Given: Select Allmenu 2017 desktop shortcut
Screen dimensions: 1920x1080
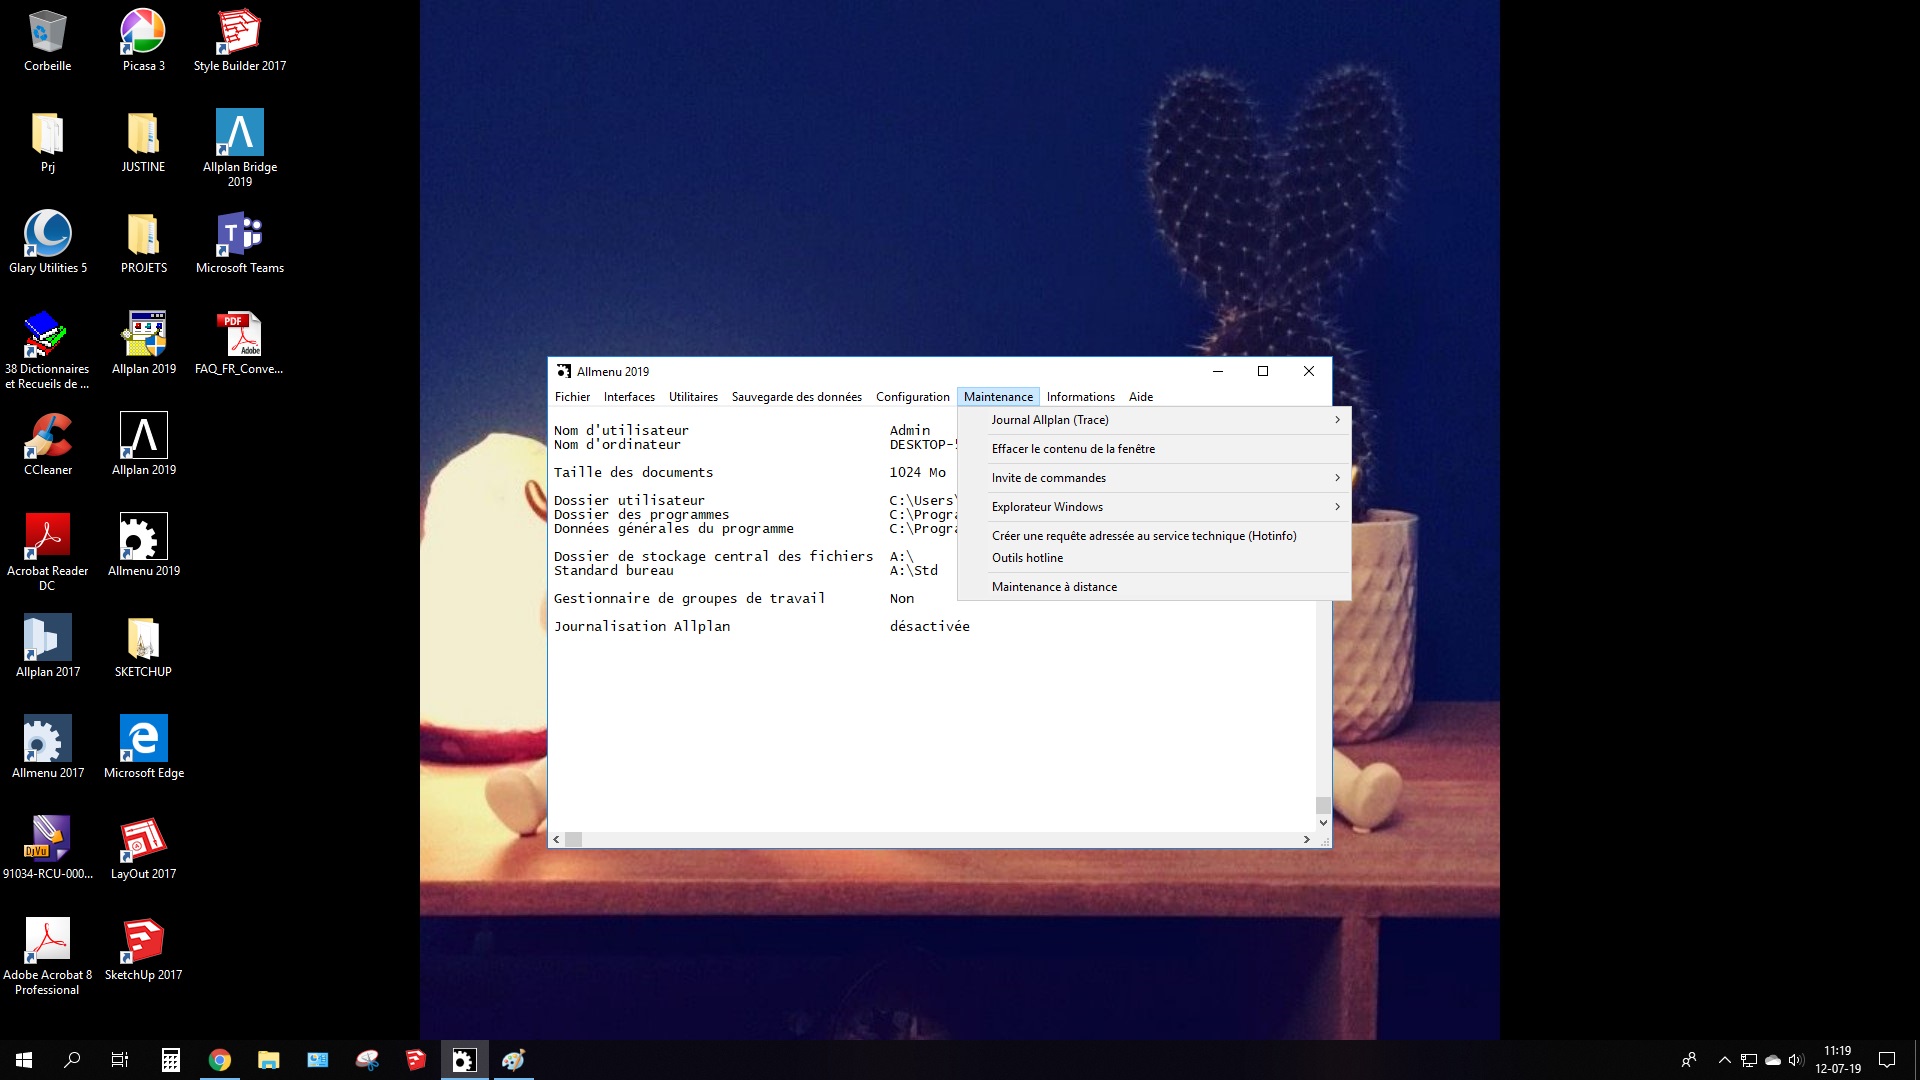Looking at the screenshot, I should [47, 748].
